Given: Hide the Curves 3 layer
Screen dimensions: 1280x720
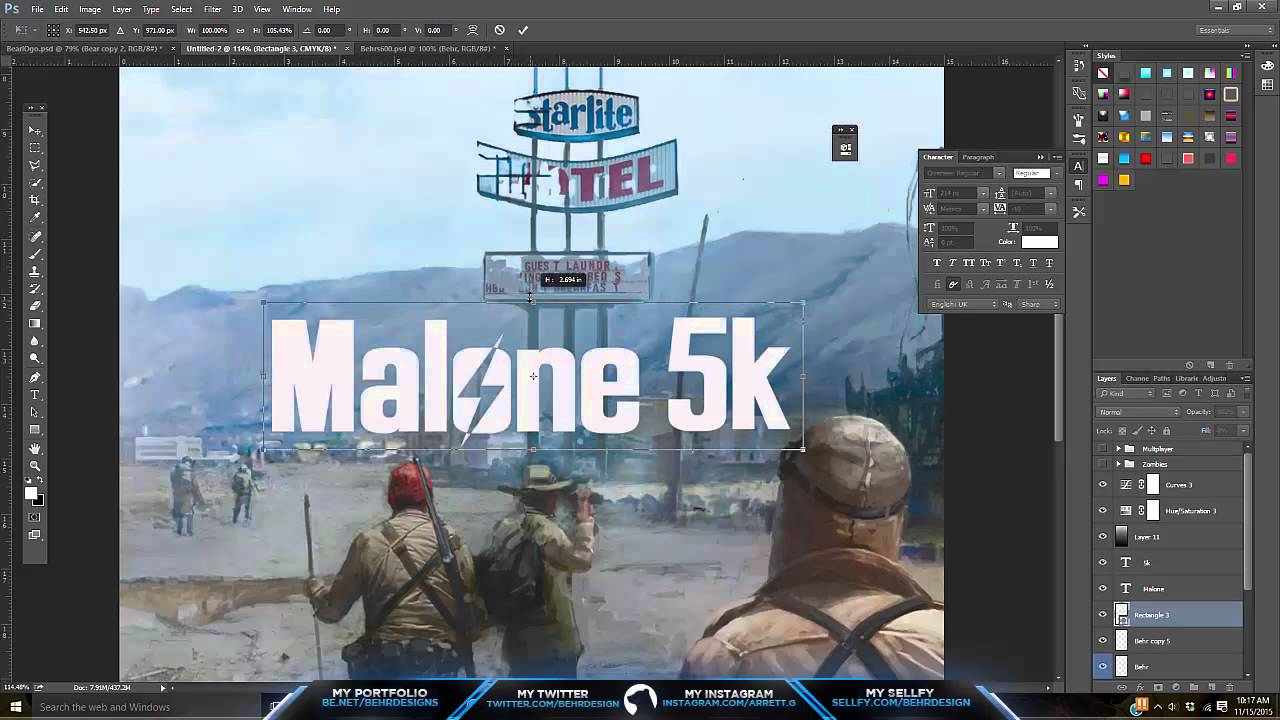Looking at the screenshot, I should [1103, 485].
